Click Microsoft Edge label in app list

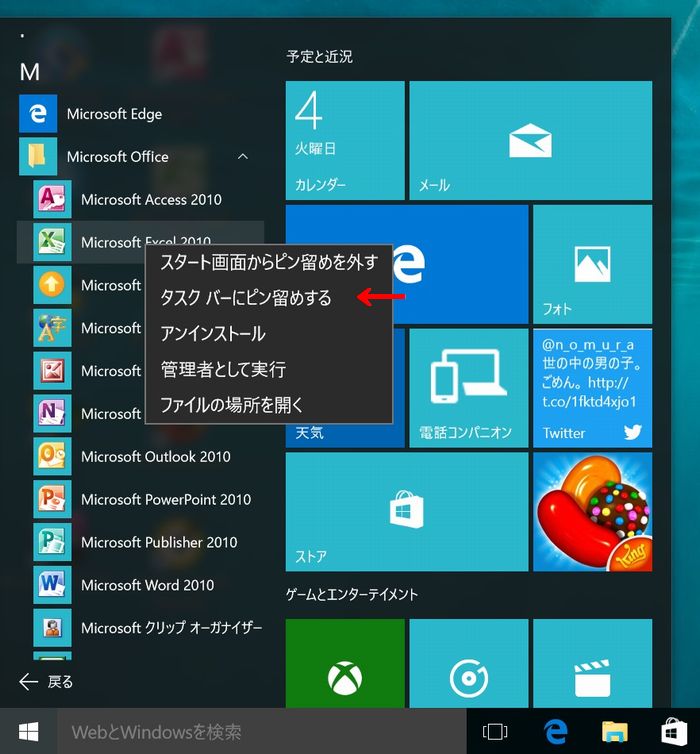(114, 114)
